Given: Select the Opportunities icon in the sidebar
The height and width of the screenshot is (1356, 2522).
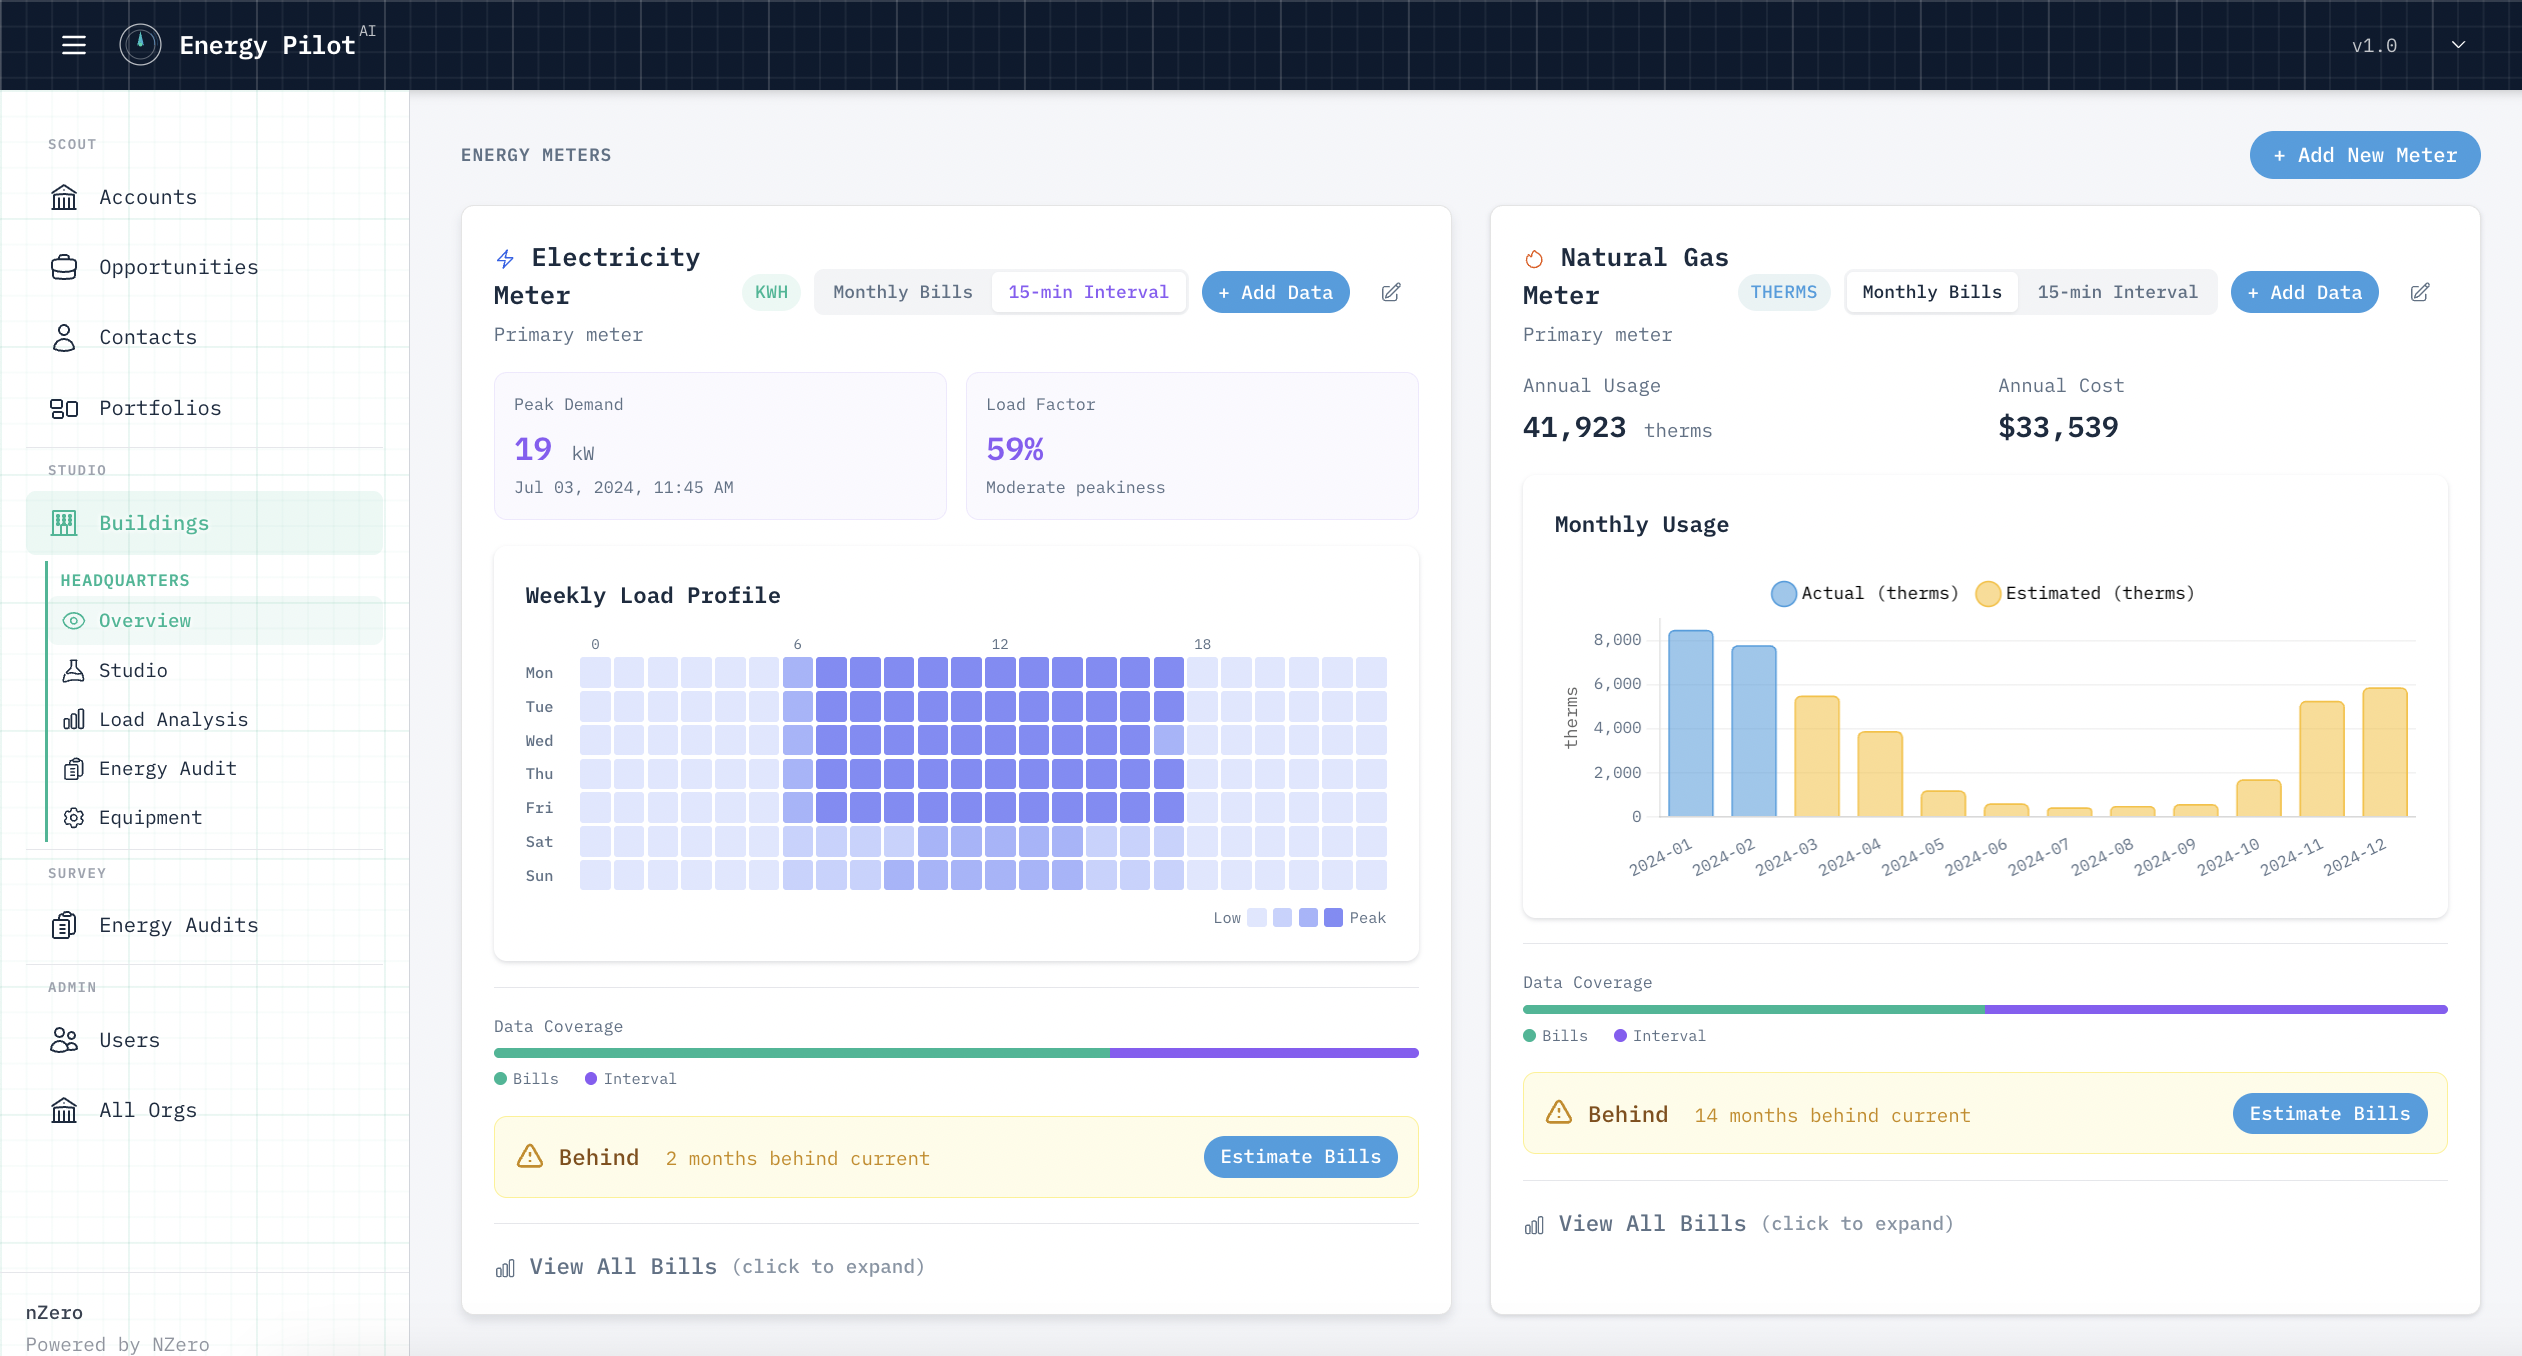Looking at the screenshot, I should coord(64,267).
